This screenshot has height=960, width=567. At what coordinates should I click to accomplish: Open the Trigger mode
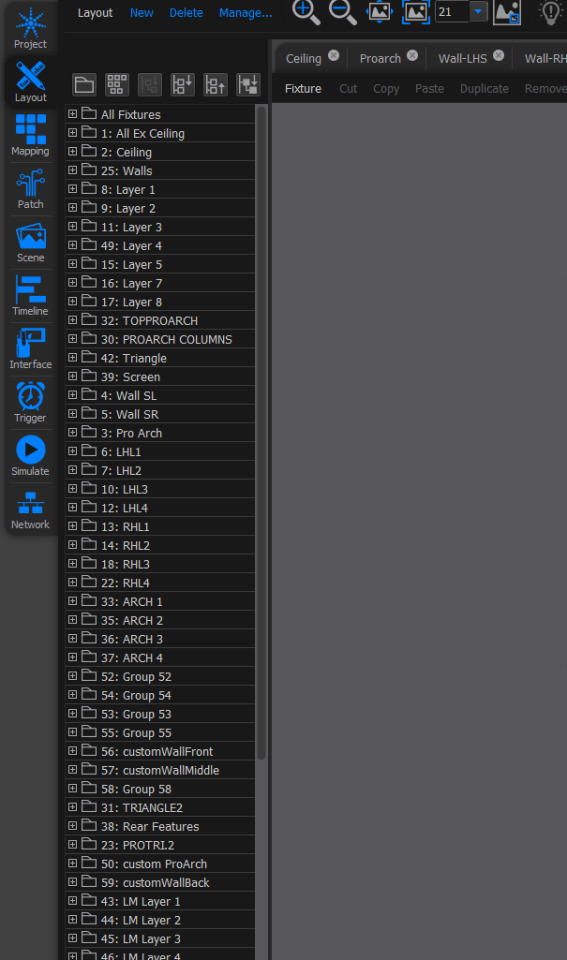[30, 402]
